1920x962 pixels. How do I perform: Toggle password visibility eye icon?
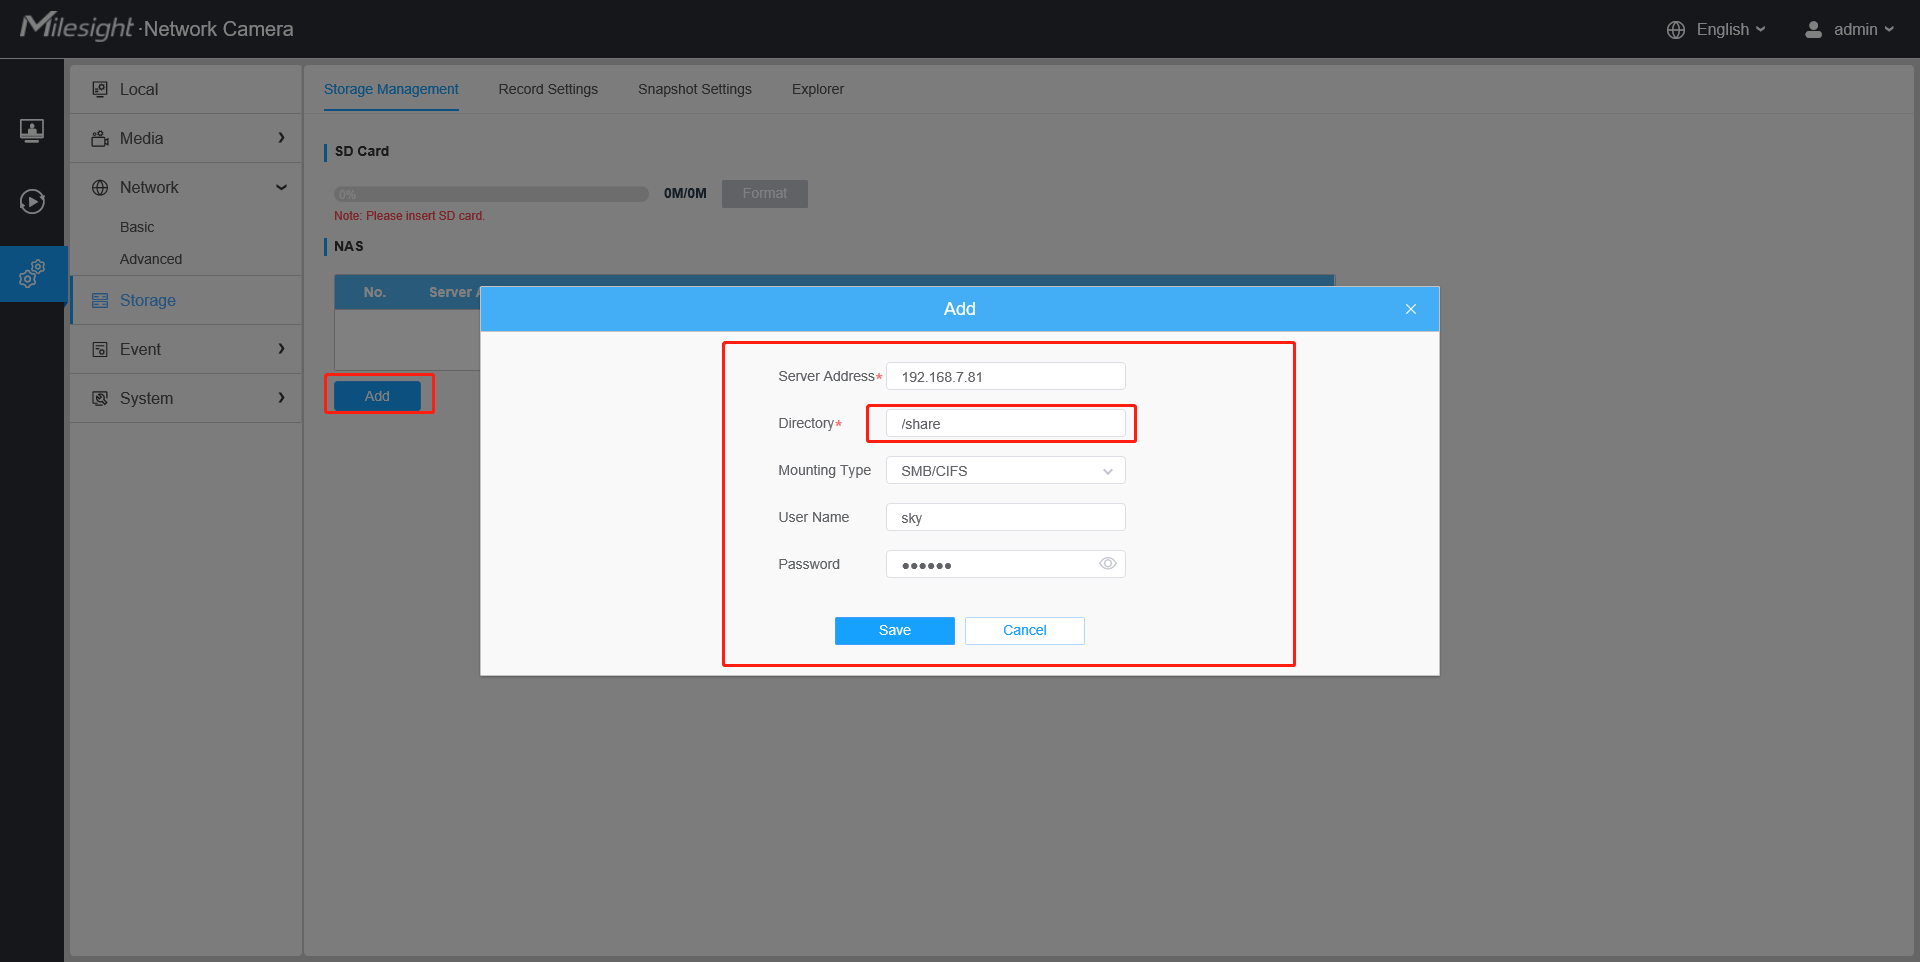pos(1108,564)
